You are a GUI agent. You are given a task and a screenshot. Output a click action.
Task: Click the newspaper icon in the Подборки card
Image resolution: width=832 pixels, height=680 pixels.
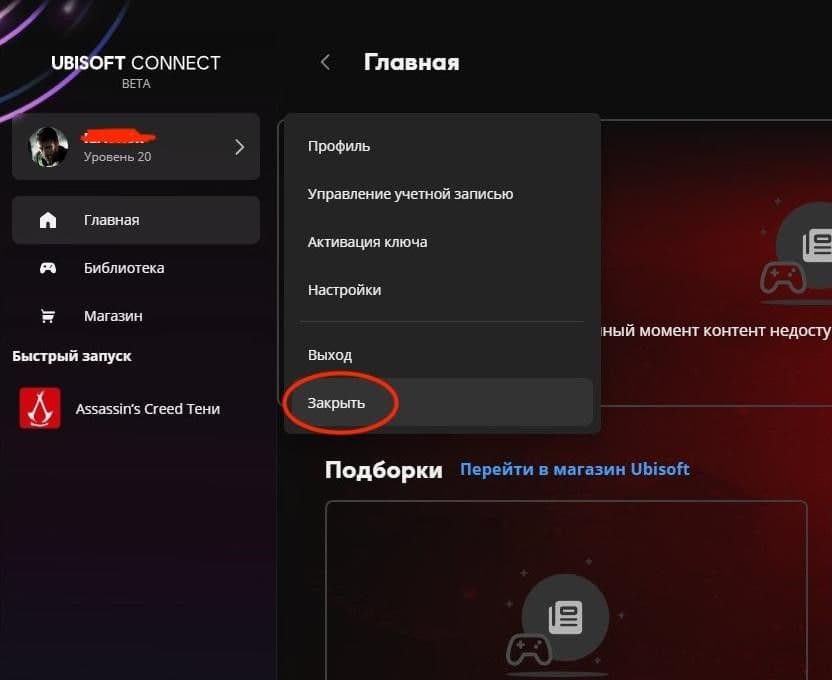coord(566,617)
